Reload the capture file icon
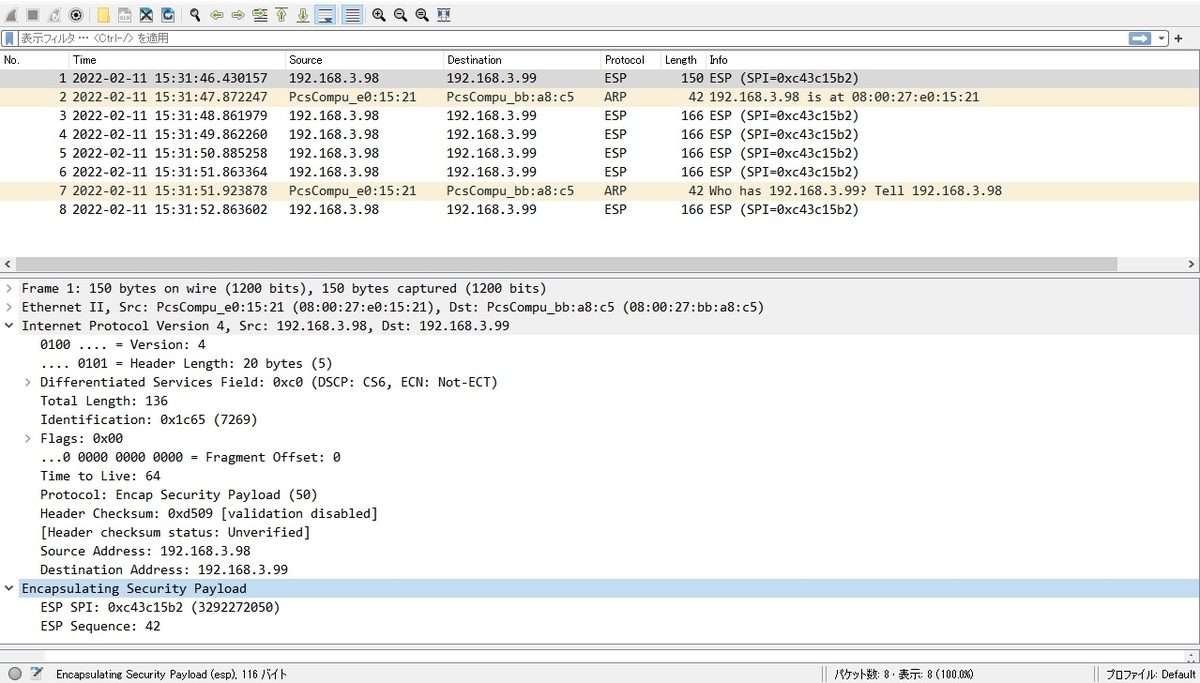The width and height of the screenshot is (1200, 683). coord(168,14)
